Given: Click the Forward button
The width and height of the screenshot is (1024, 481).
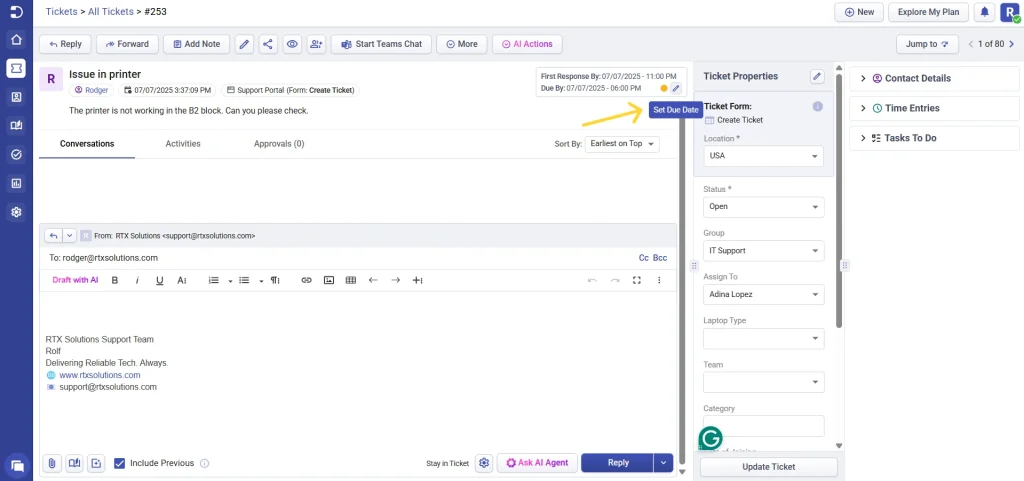Looking at the screenshot, I should coord(127,44).
